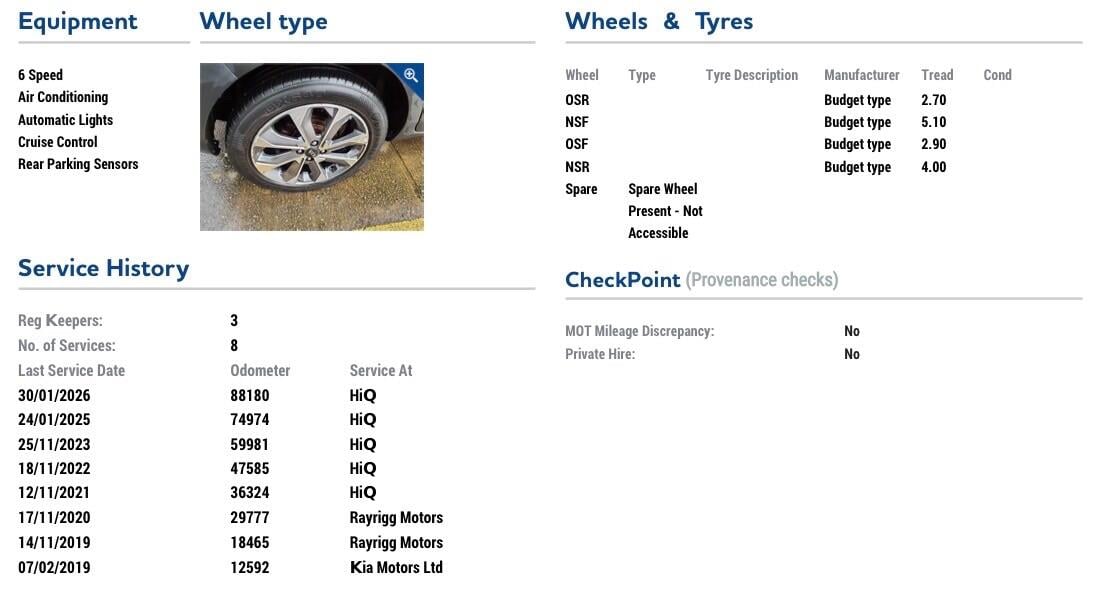Select the Odometer column header
Viewport: 1101px width, 598px height.
pos(260,370)
